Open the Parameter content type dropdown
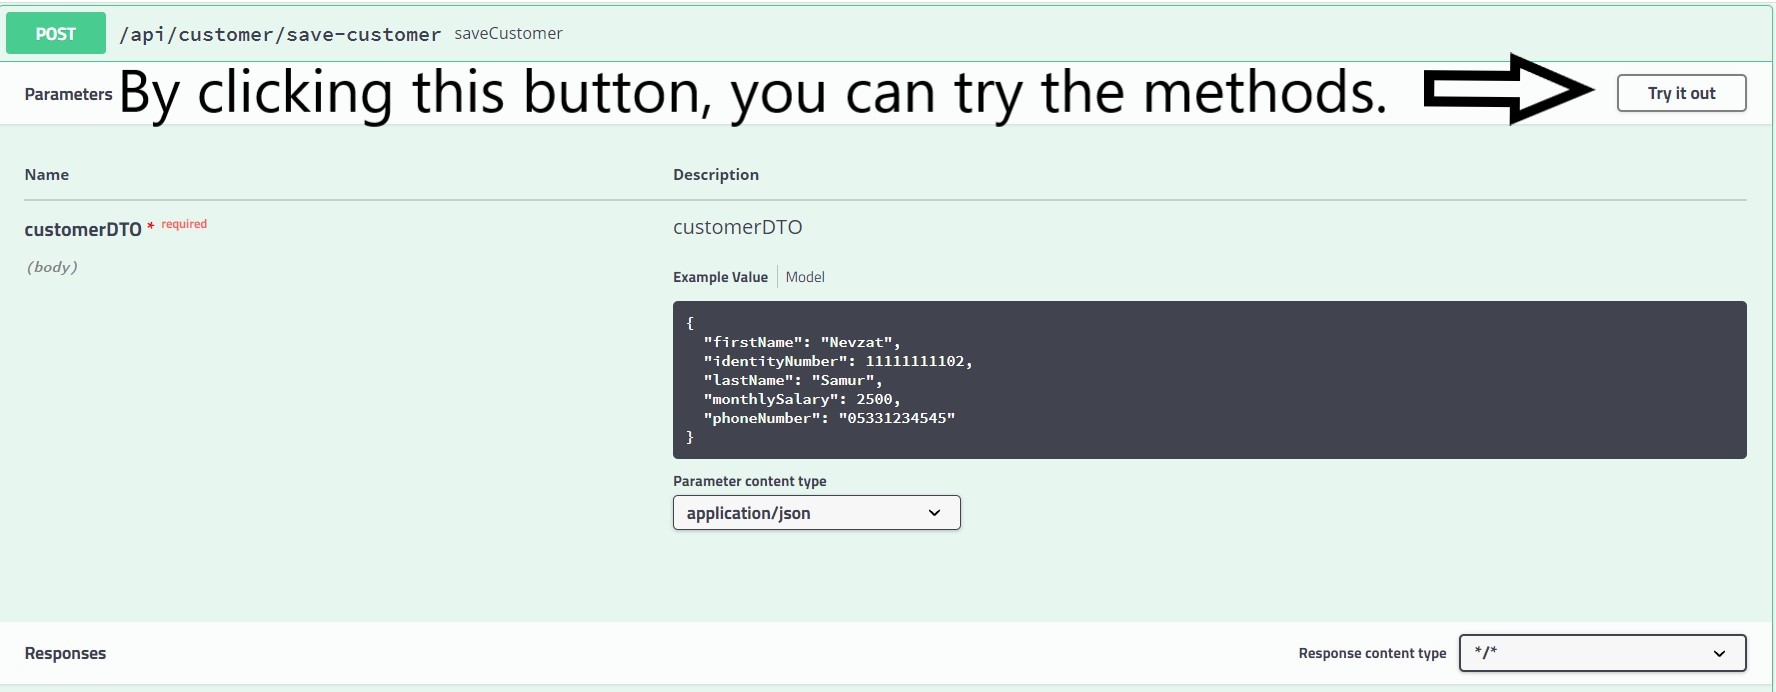This screenshot has width=1776, height=692. (816, 513)
